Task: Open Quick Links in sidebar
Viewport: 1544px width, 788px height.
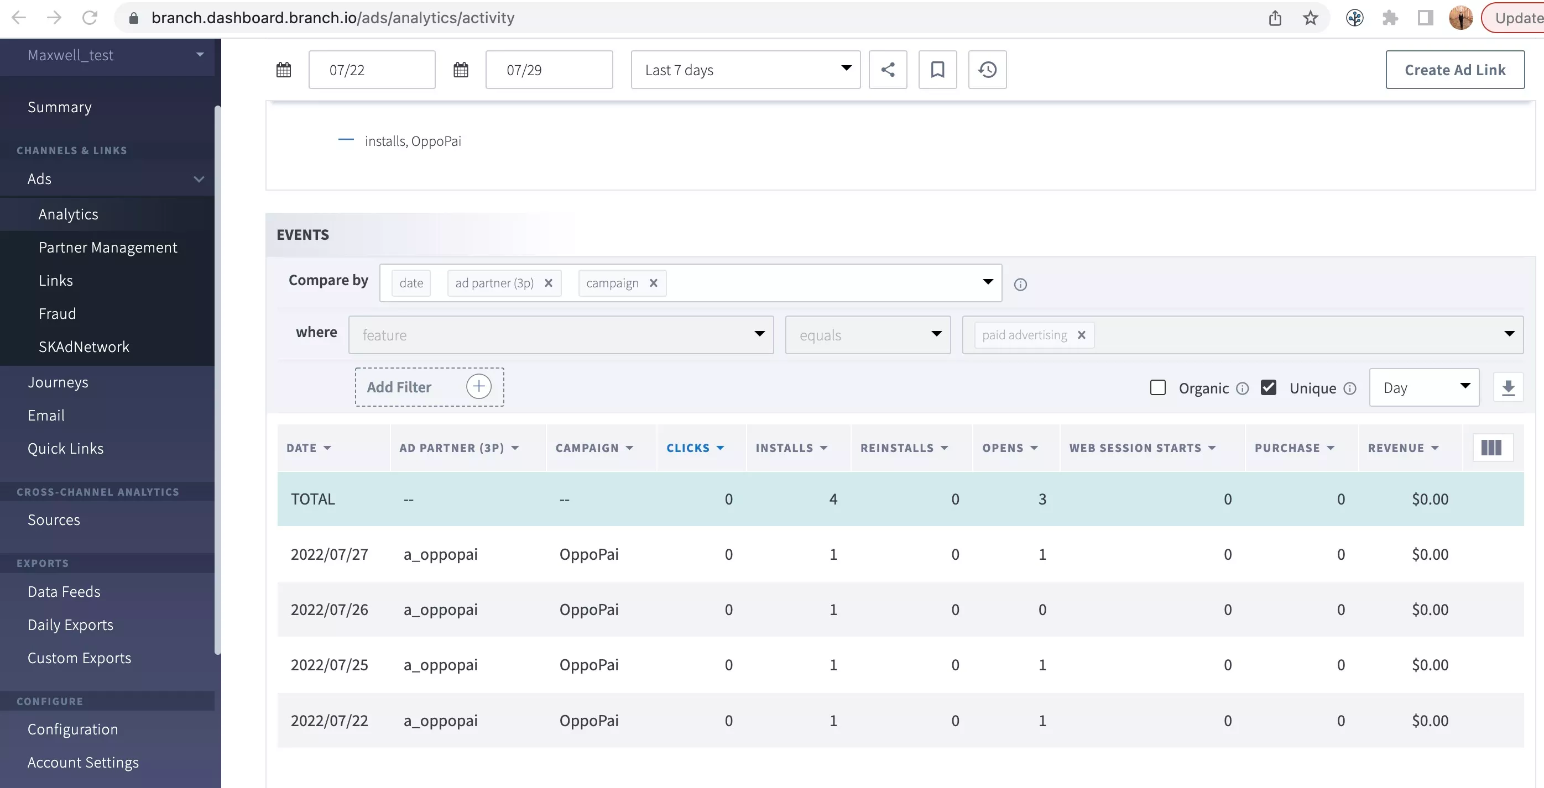Action: 66,448
